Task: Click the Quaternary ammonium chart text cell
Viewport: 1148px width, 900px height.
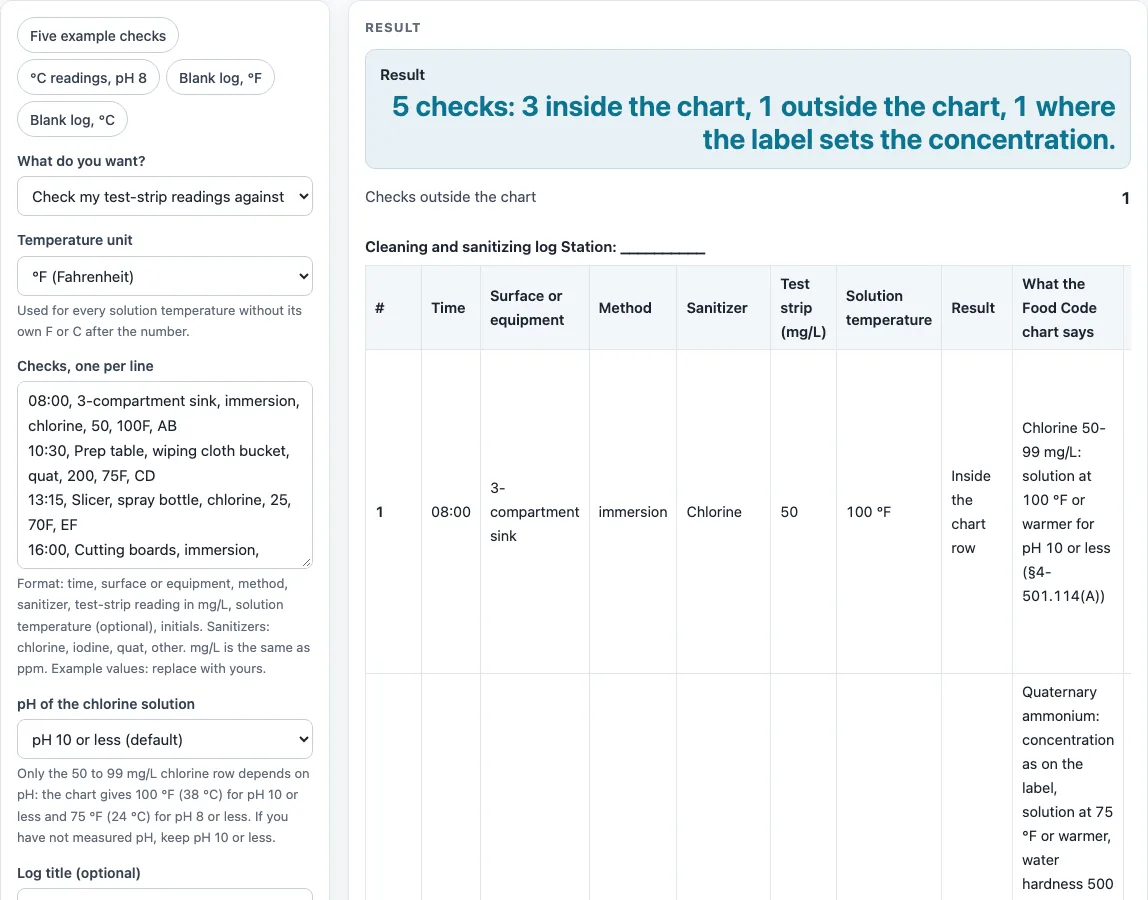Action: click(1067, 787)
